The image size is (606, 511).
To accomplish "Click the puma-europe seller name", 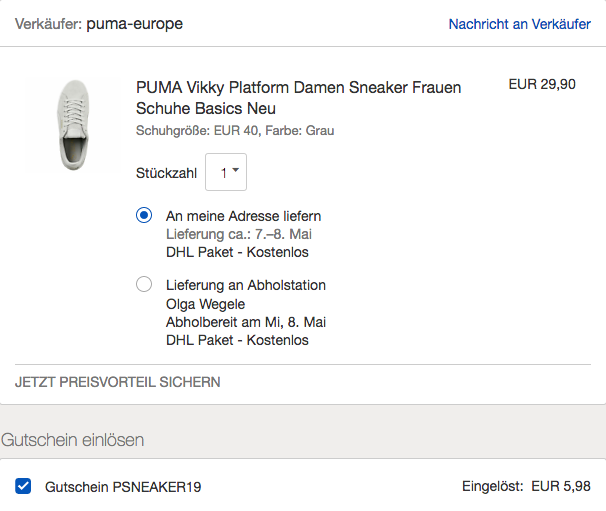I will pyautogui.click(x=134, y=24).
